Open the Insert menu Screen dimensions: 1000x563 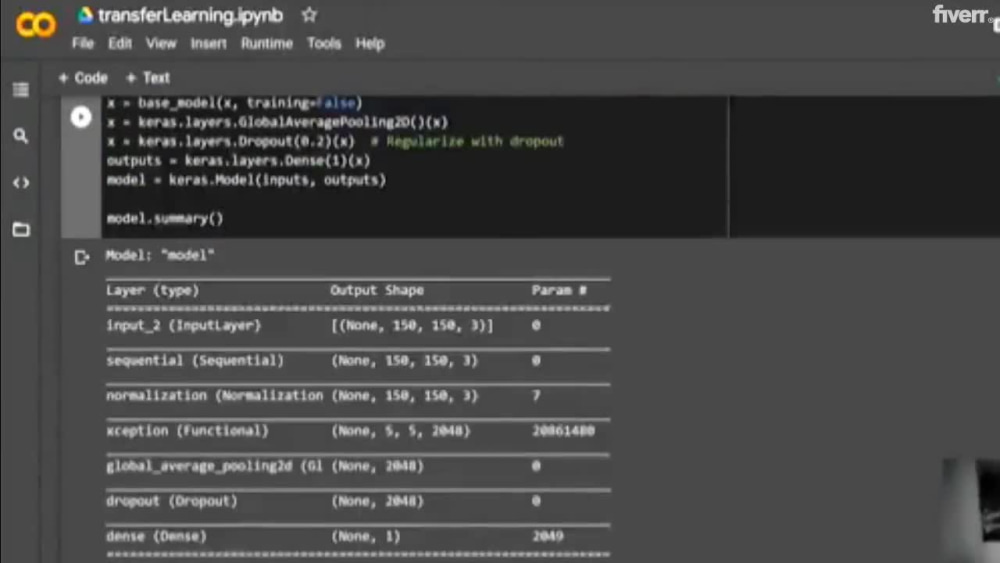coord(209,43)
